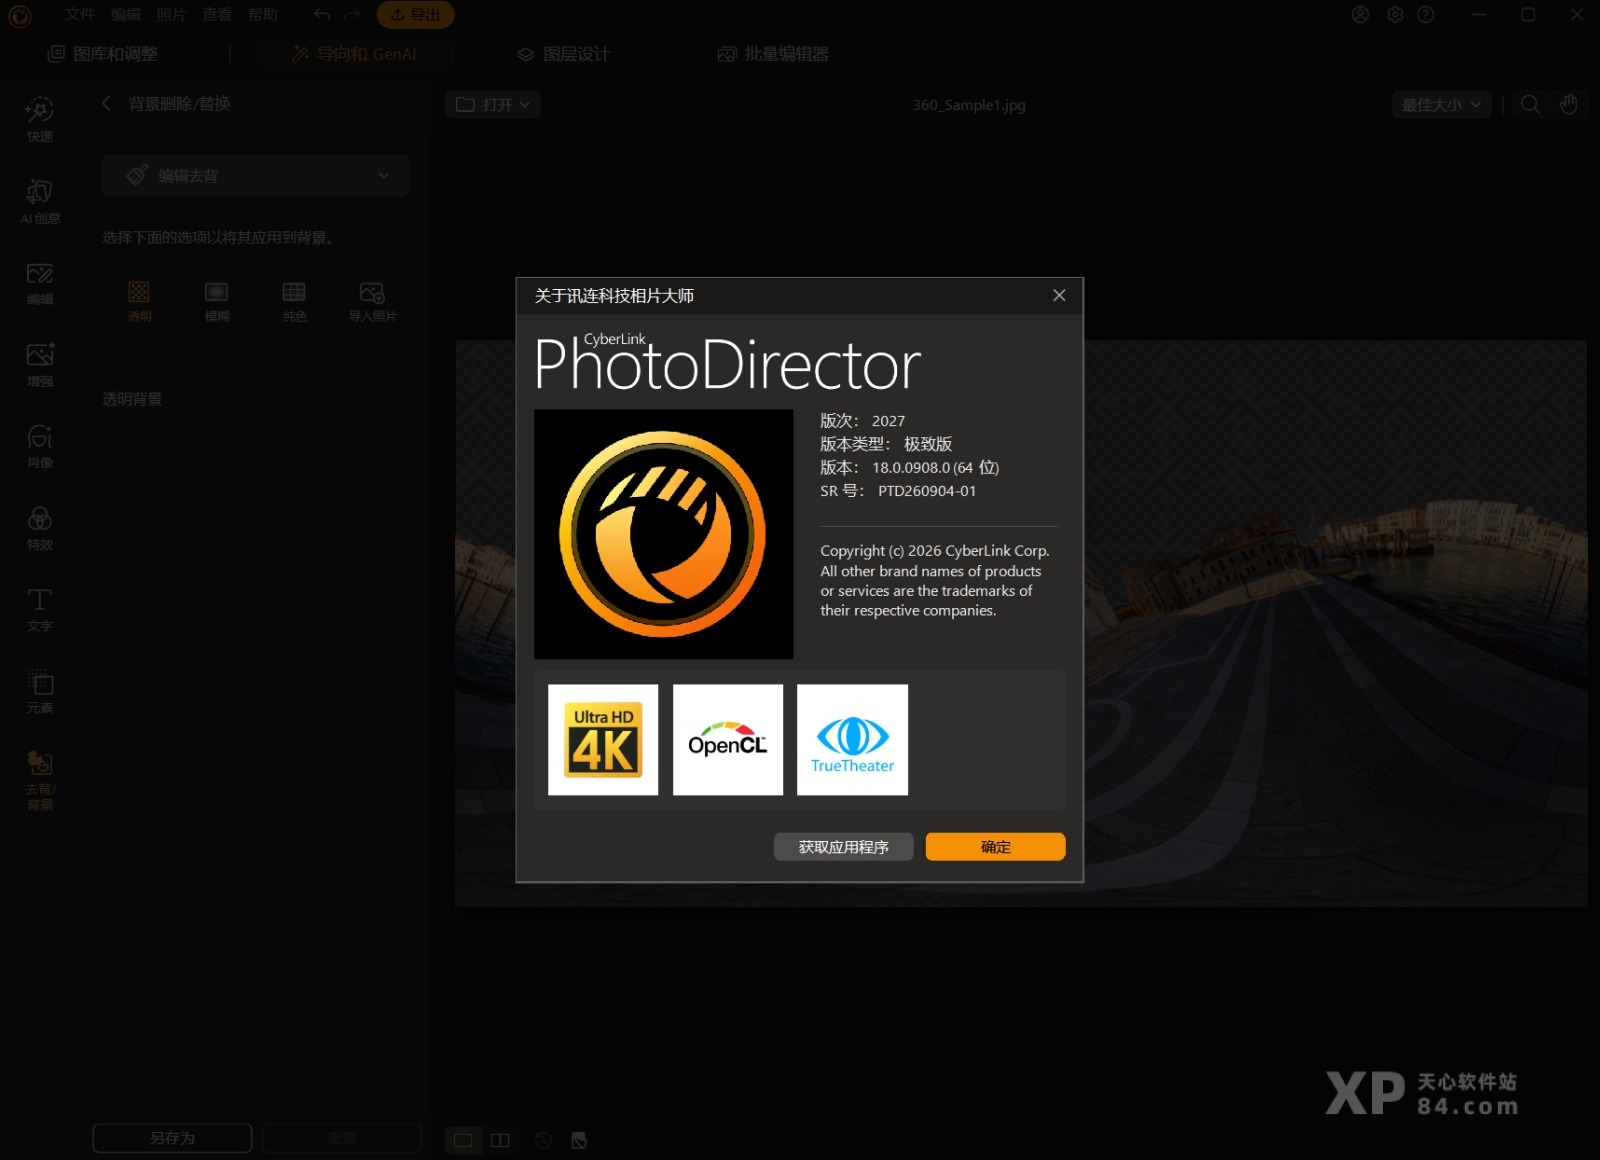Open the 照片 menu
The height and width of the screenshot is (1160, 1600).
pos(171,14)
